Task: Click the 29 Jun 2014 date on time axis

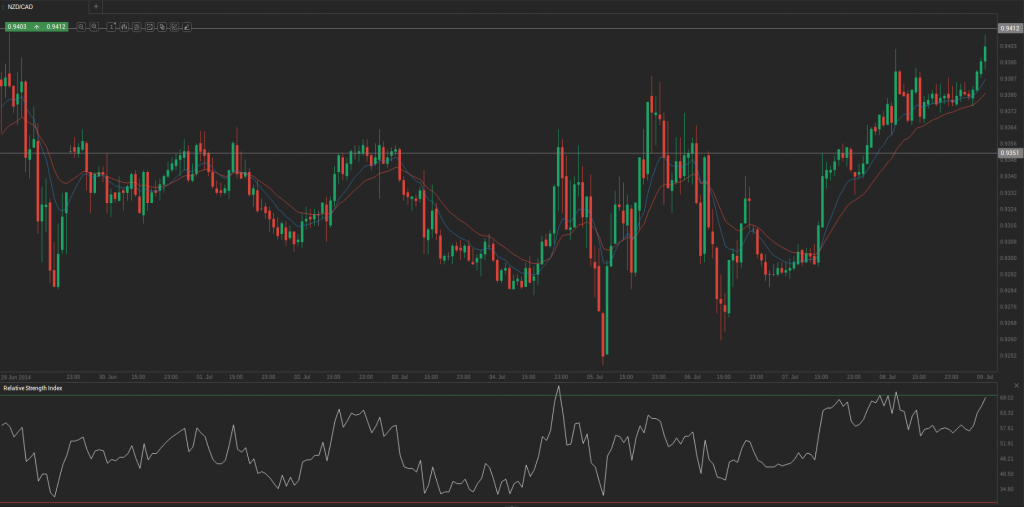Action: [x=17, y=377]
